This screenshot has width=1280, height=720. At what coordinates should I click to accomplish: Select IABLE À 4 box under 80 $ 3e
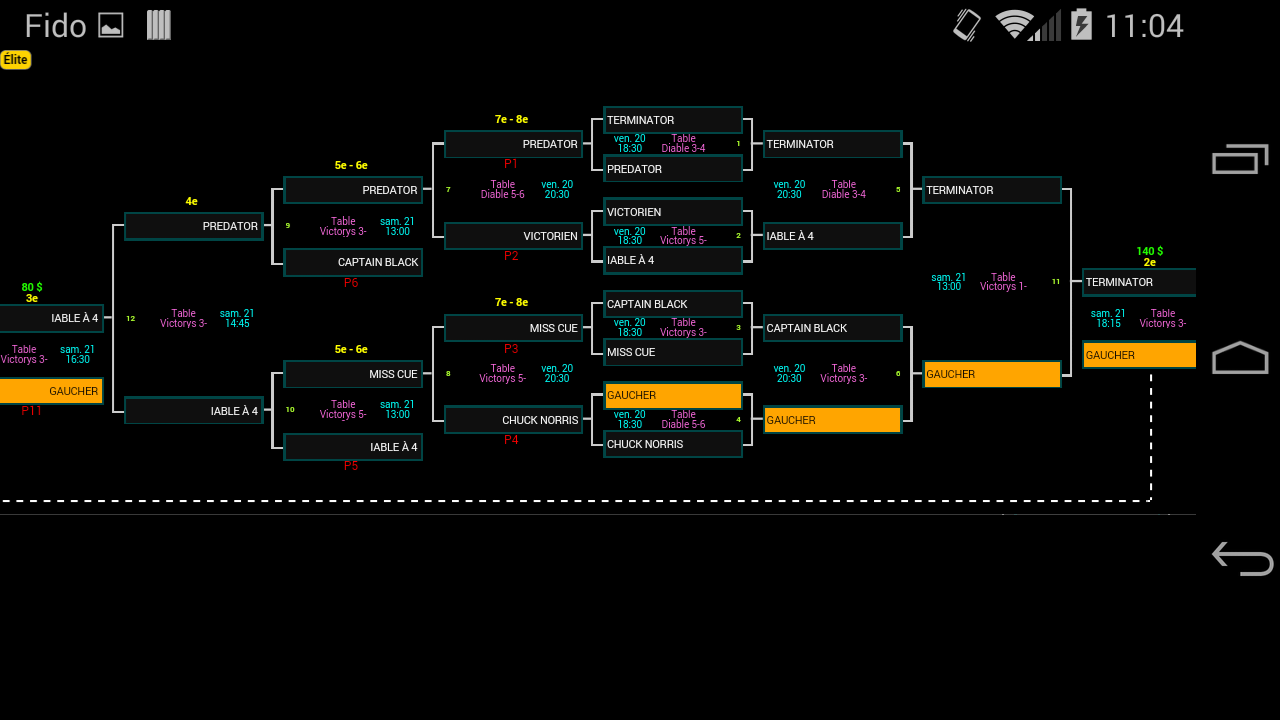coord(51,318)
